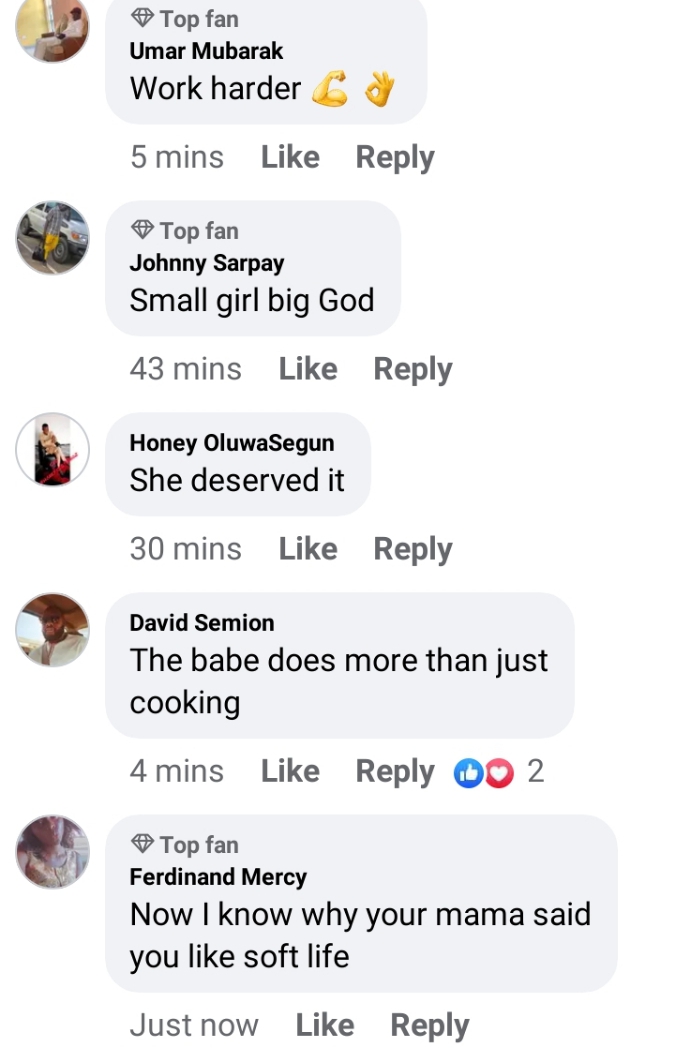Like Ferdinand Mercy's 'soft life' comment

pyautogui.click(x=325, y=1025)
